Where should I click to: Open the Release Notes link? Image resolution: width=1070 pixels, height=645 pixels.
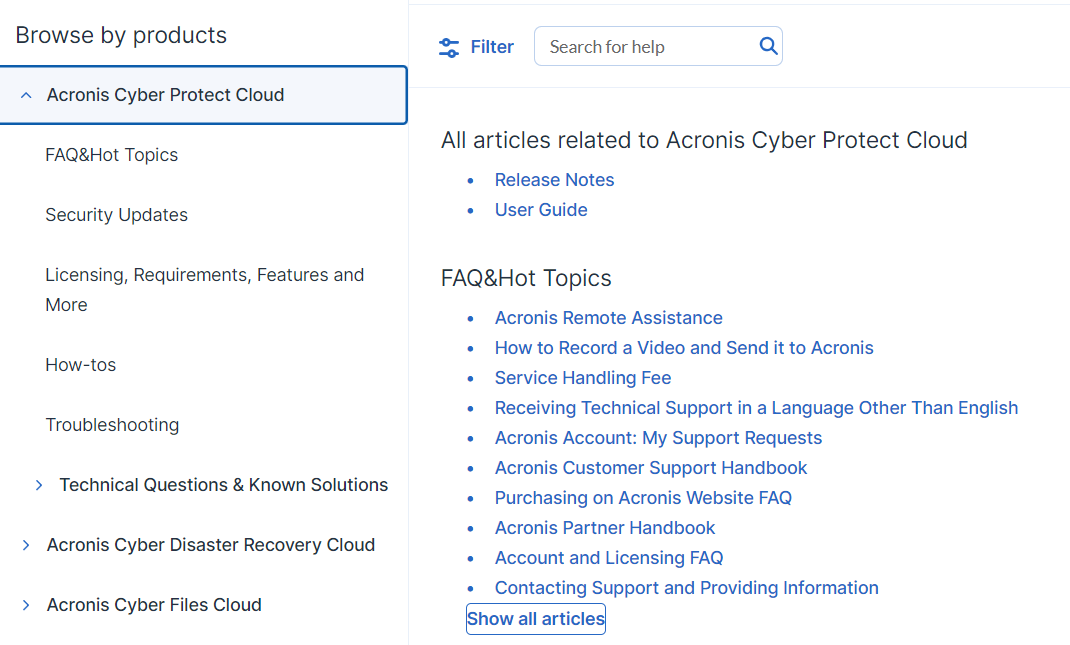click(554, 180)
